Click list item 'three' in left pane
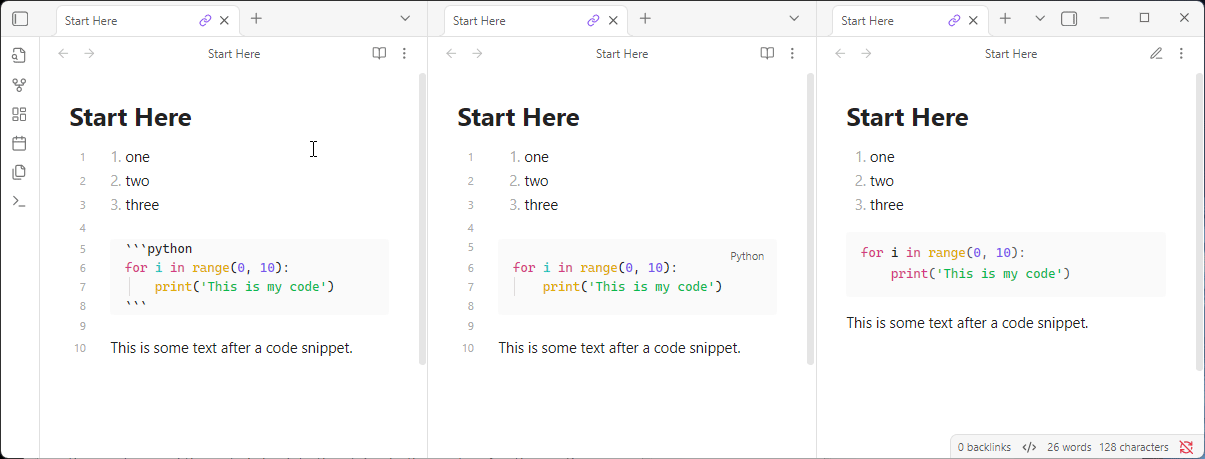Screen dimensions: 1205x459 pyautogui.click(x=142, y=205)
